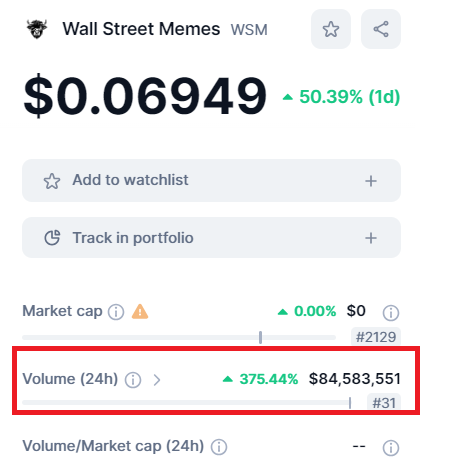This screenshot has height=468, width=451.
Task: Open the share icon button
Action: point(381,29)
